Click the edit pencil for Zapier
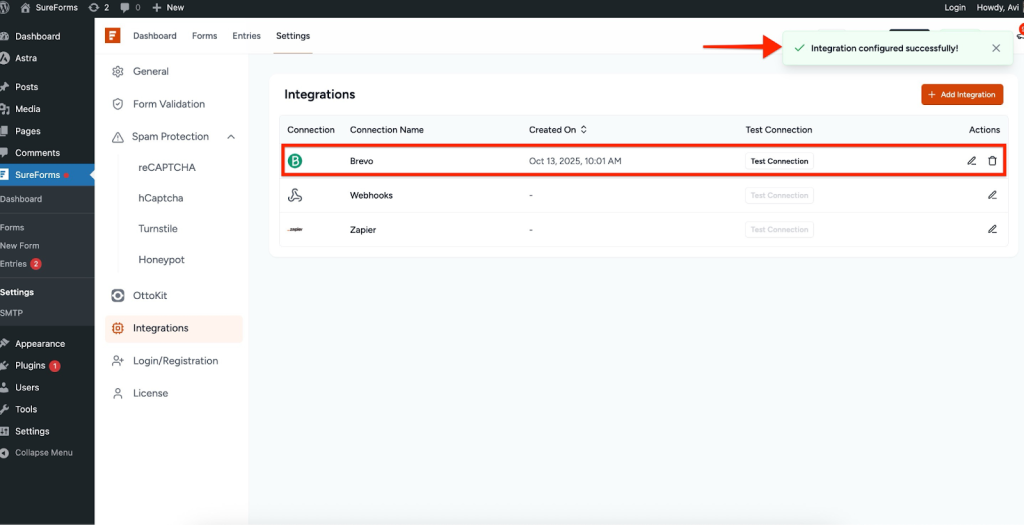Screen dimensions: 1024x525 point(992,229)
